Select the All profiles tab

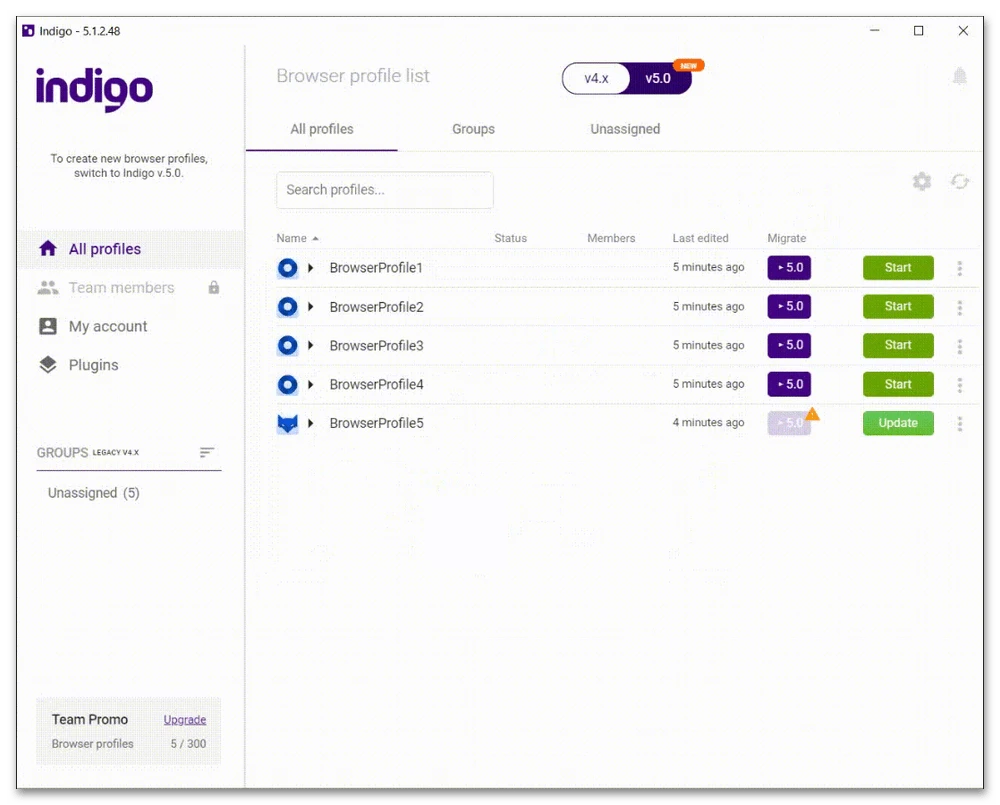[x=321, y=129]
